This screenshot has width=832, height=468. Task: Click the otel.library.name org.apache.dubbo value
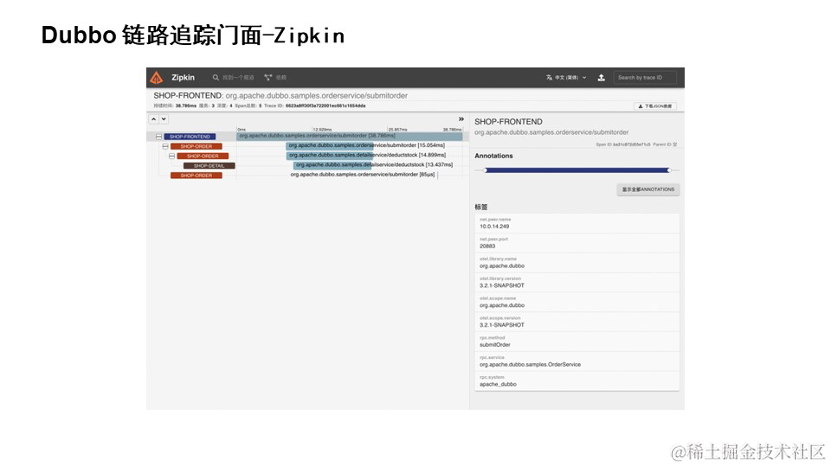click(502, 266)
